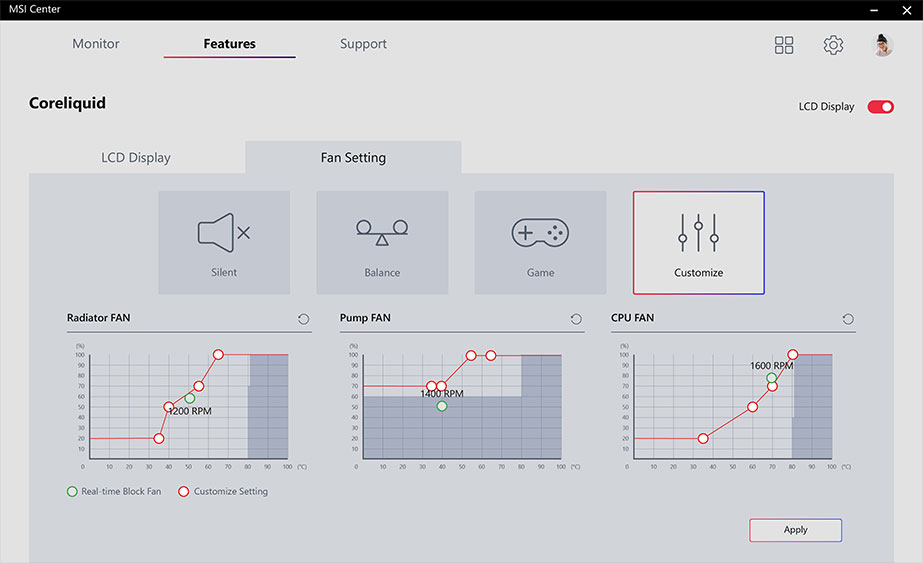923x563 pixels.
Task: Click the Apply button
Action: (795, 530)
